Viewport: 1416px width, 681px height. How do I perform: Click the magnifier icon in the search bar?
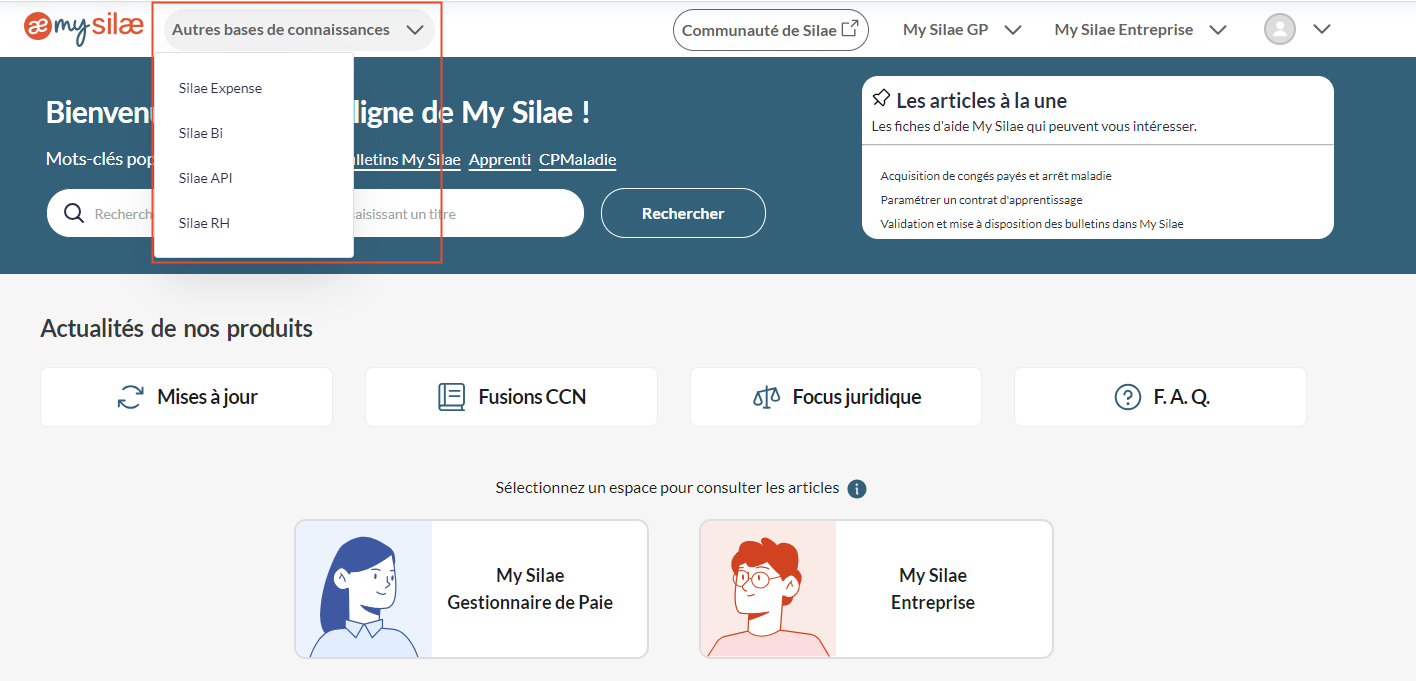pyautogui.click(x=74, y=212)
